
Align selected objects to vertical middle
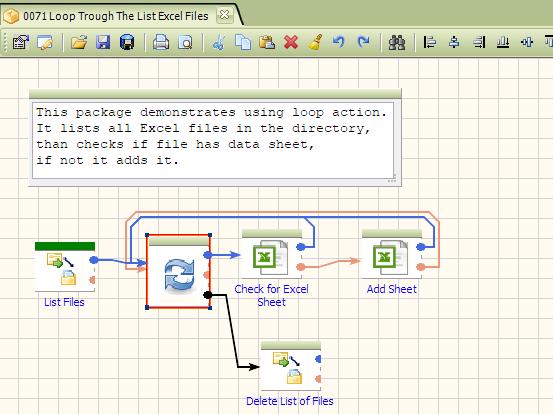coord(527,42)
